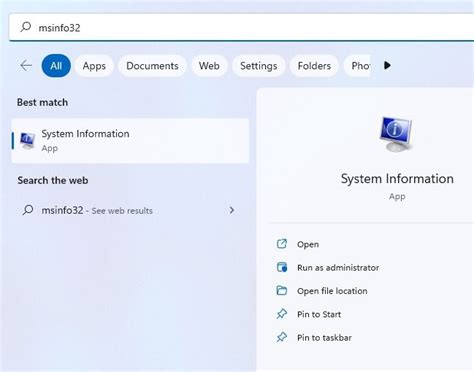Click the search box containing msinfo32
The height and width of the screenshot is (372, 474).
click(x=242, y=27)
